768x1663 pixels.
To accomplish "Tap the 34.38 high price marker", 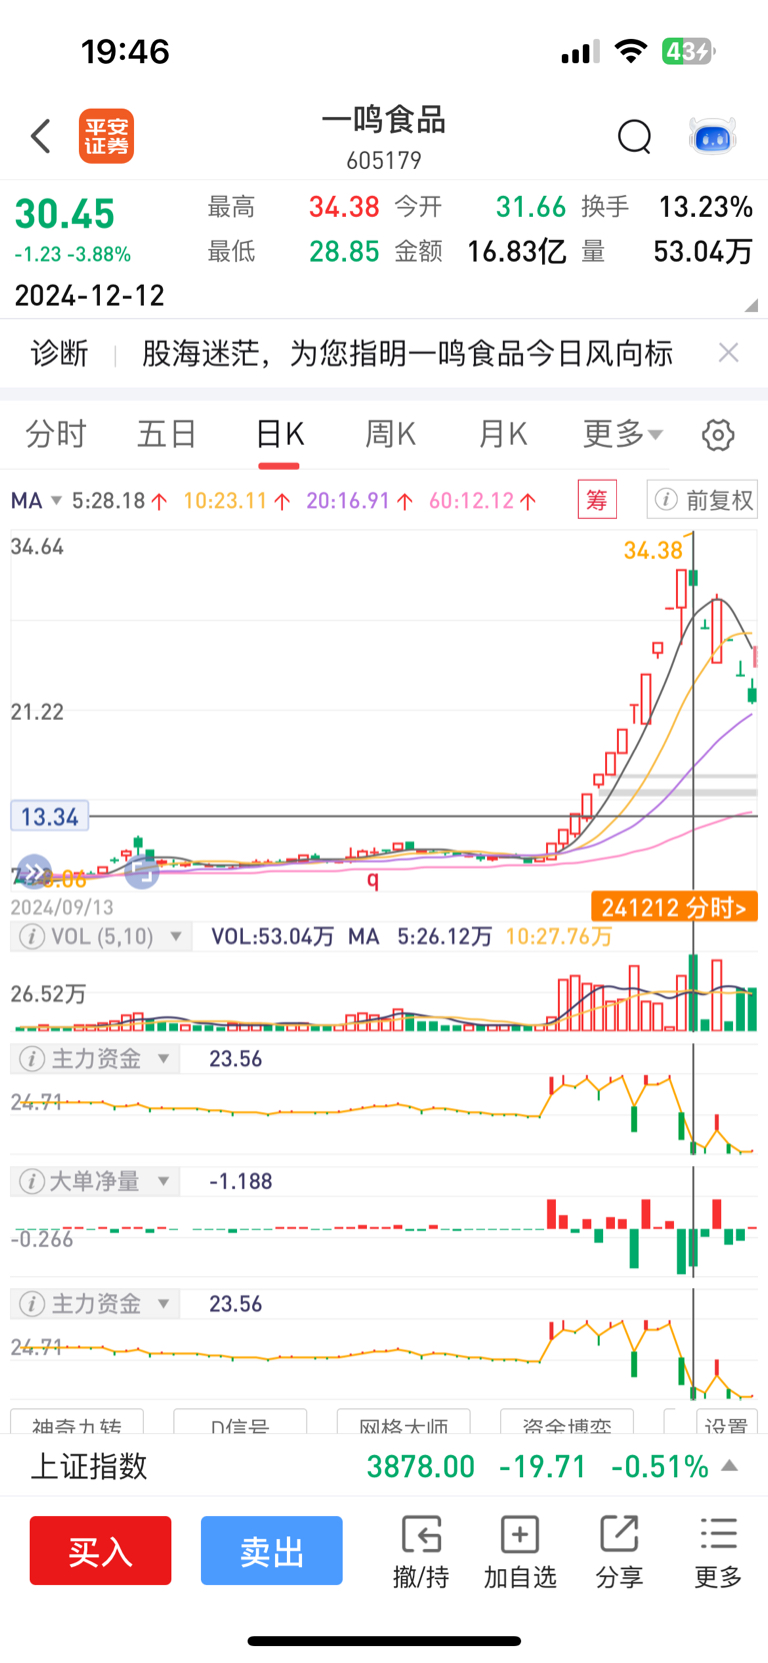I will (653, 550).
